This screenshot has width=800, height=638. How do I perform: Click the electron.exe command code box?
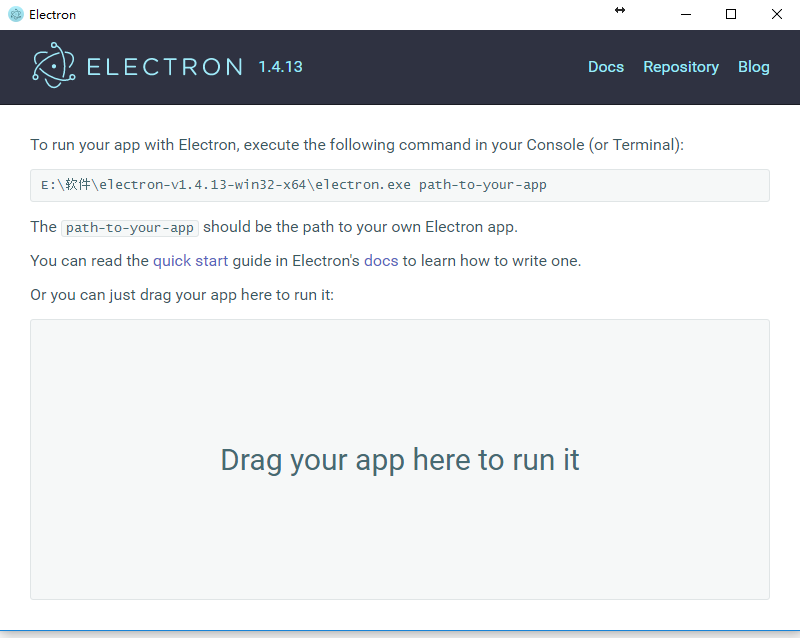click(400, 185)
